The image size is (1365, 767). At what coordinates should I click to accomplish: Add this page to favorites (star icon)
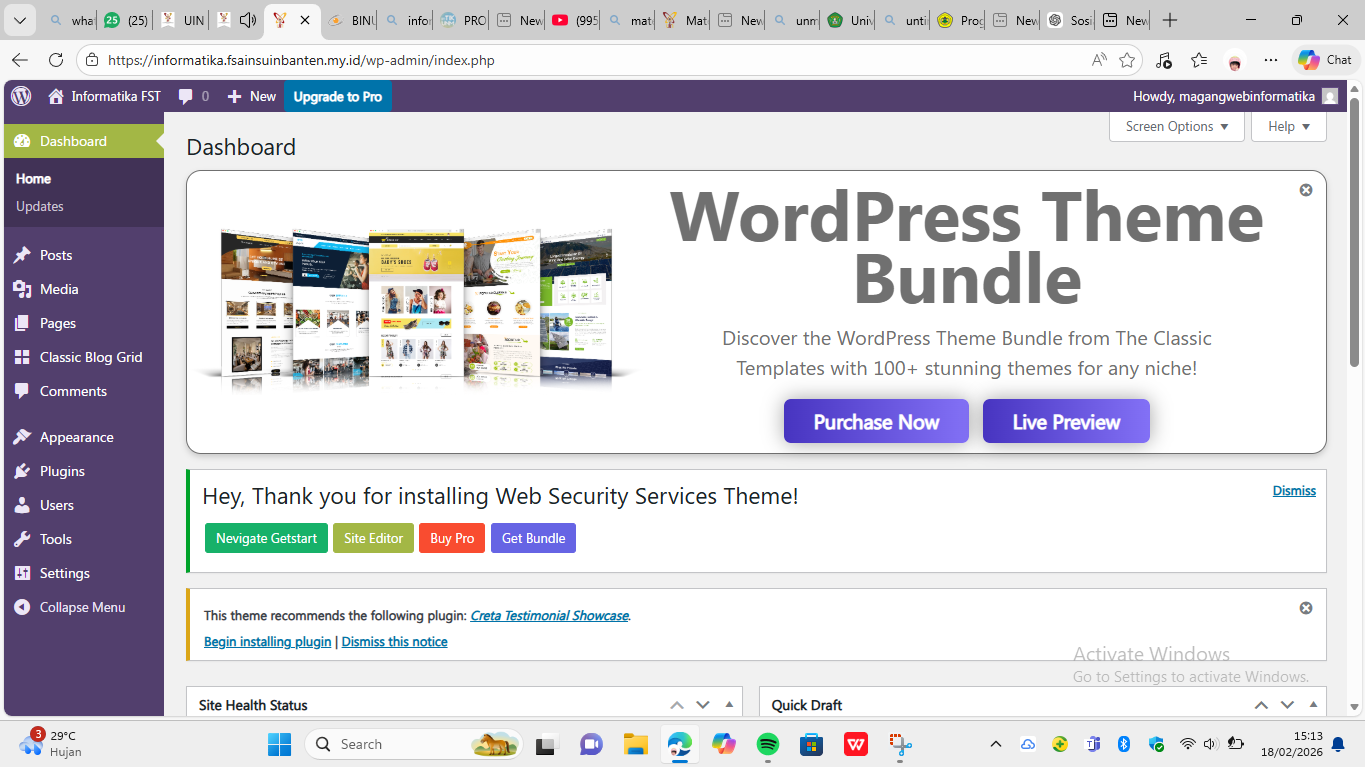click(x=1127, y=60)
